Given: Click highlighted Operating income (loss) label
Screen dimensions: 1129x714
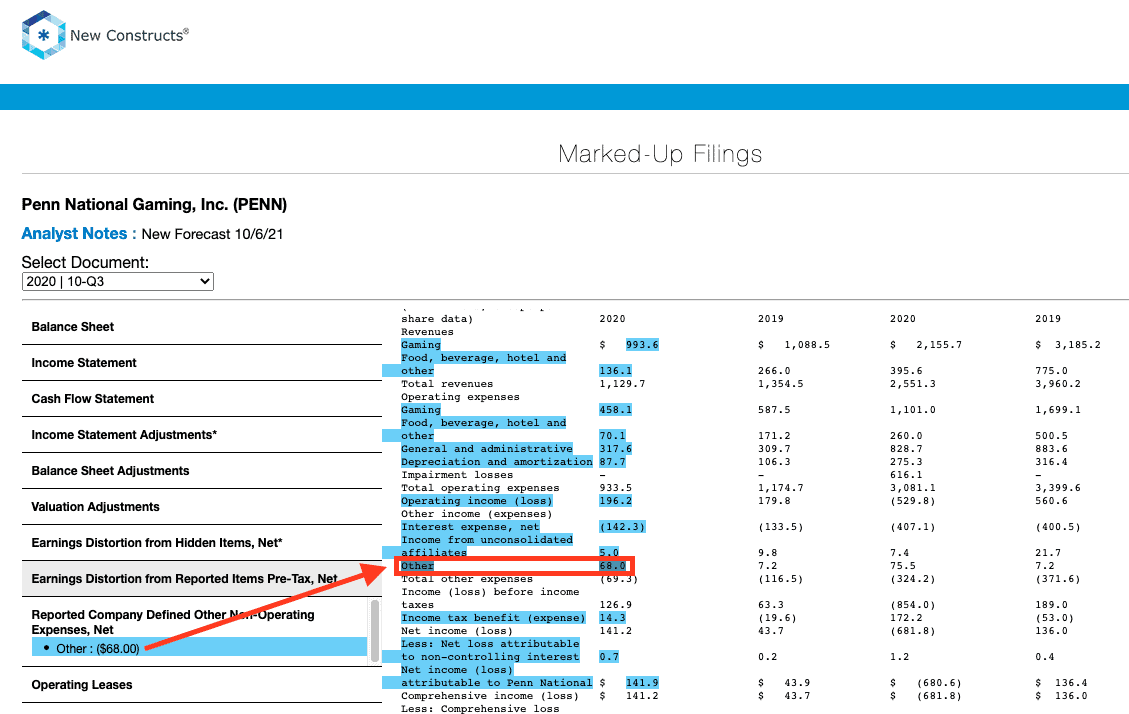Looking at the screenshot, I should coord(477,500).
